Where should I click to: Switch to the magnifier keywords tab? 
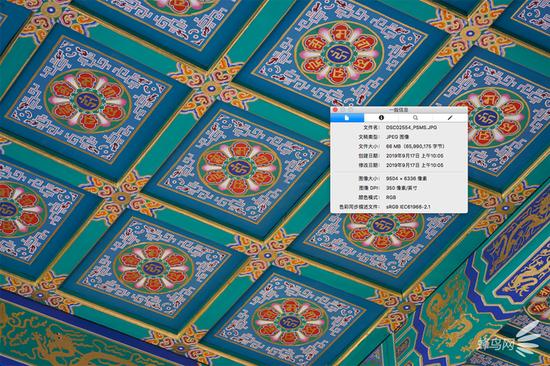pyautogui.click(x=415, y=118)
